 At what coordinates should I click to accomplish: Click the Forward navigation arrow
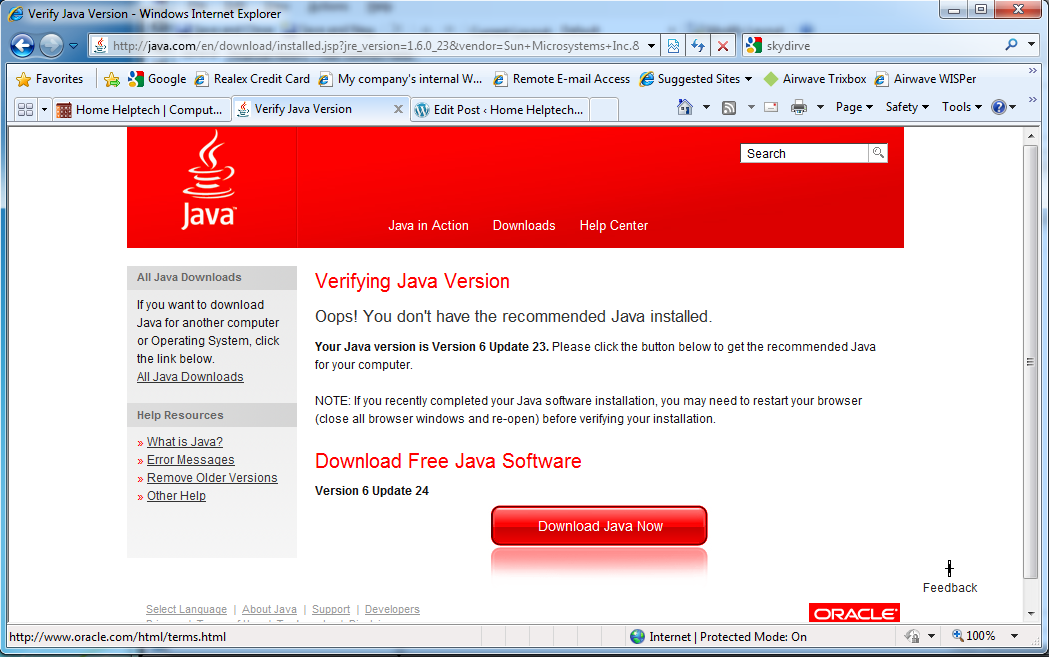coord(51,45)
